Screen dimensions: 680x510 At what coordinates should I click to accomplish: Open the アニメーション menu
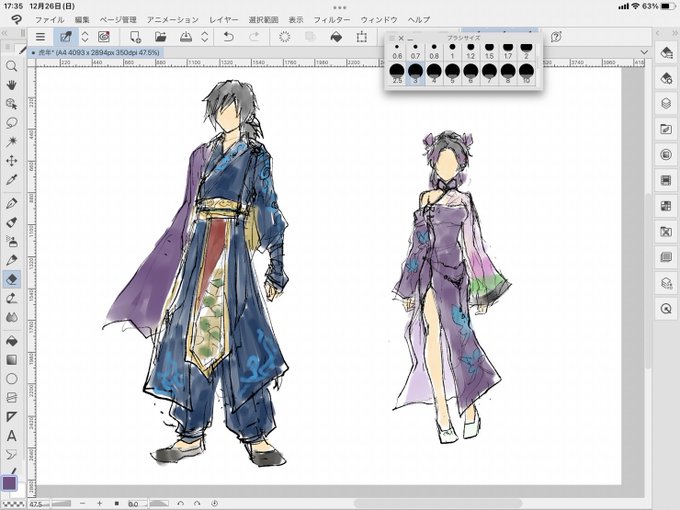tap(172, 20)
